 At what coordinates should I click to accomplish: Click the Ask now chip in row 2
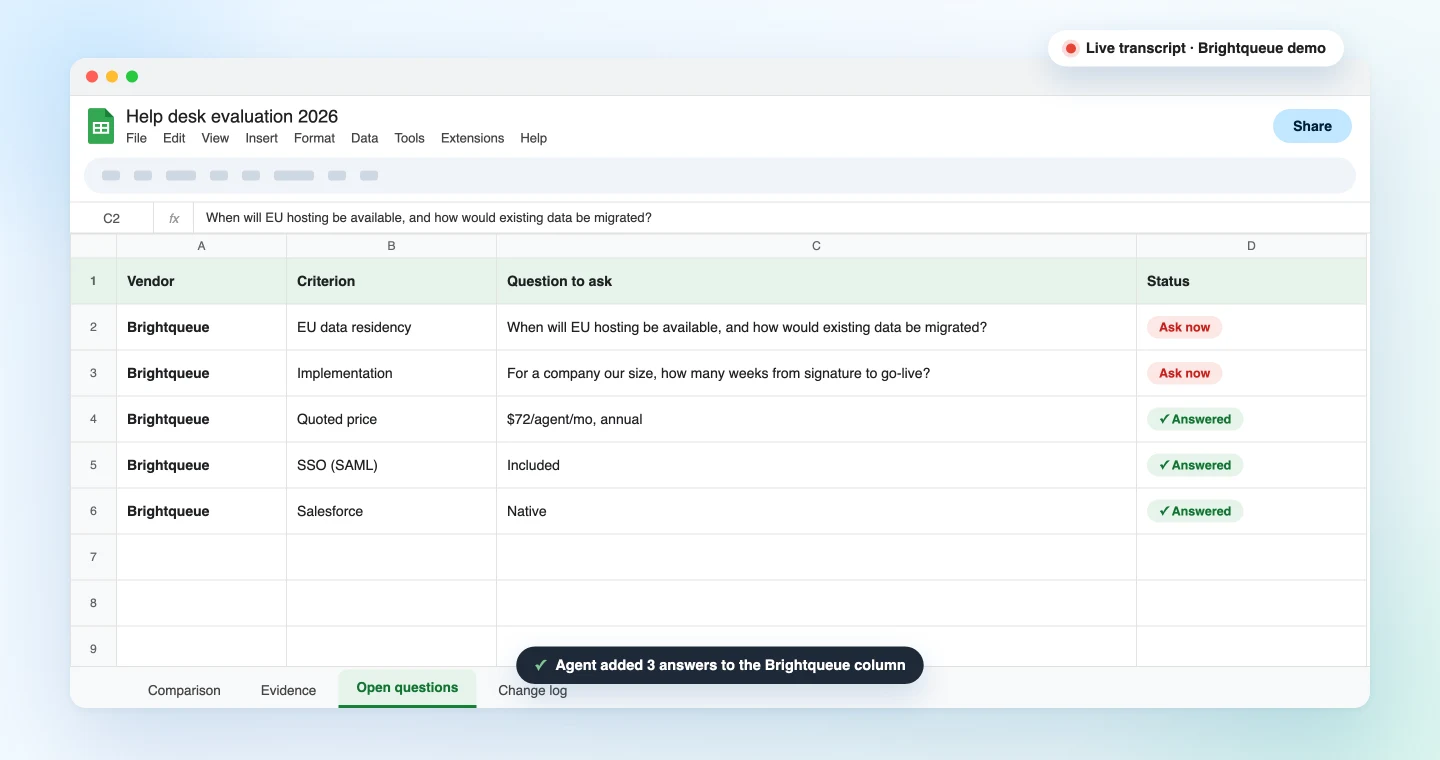[1184, 327]
